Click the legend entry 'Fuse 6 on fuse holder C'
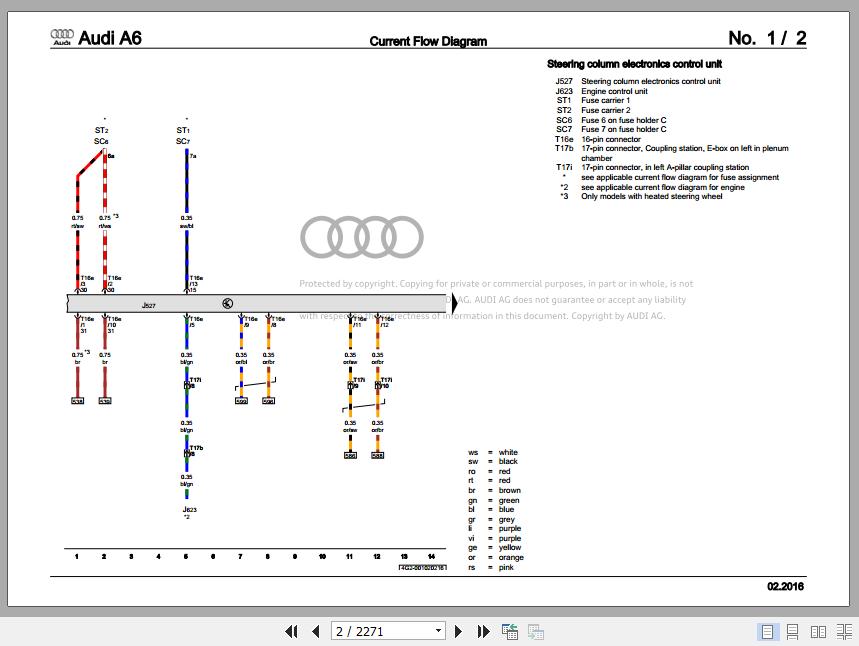Image resolution: width=859 pixels, height=646 pixels. point(623,120)
